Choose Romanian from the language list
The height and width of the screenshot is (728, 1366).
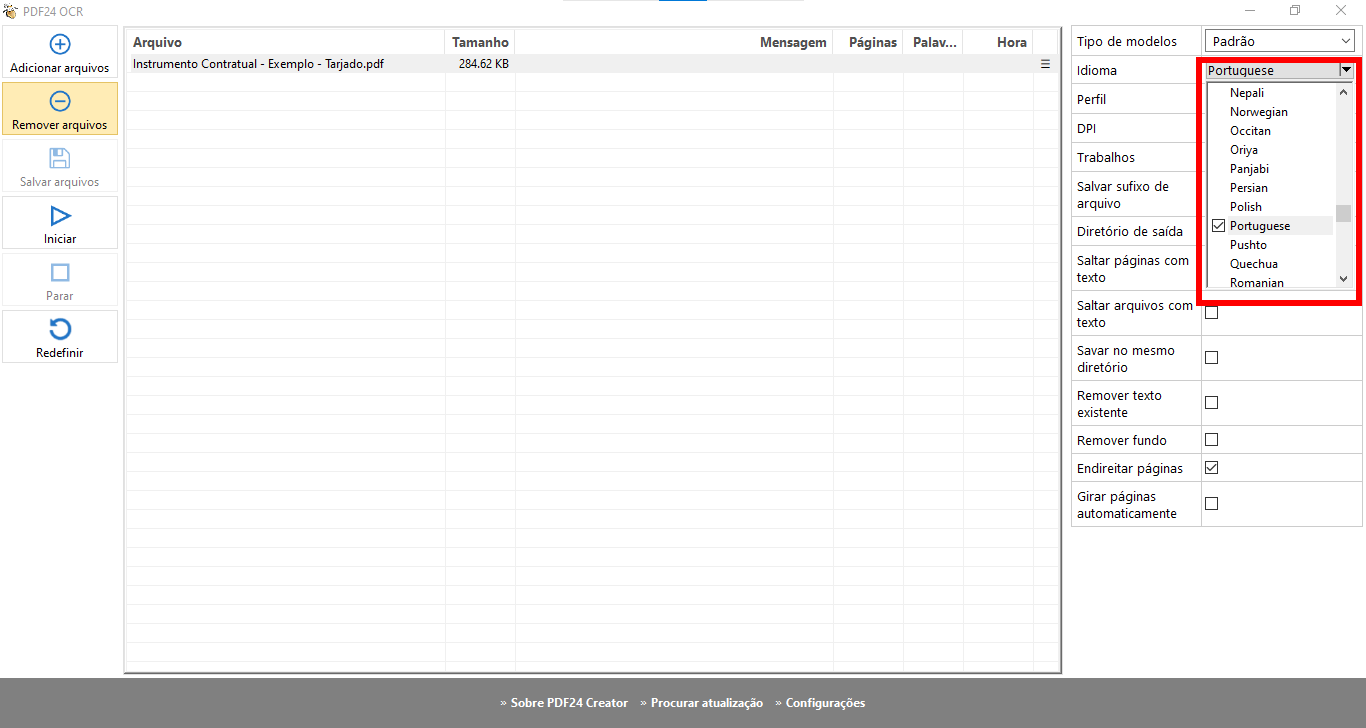(x=1256, y=283)
